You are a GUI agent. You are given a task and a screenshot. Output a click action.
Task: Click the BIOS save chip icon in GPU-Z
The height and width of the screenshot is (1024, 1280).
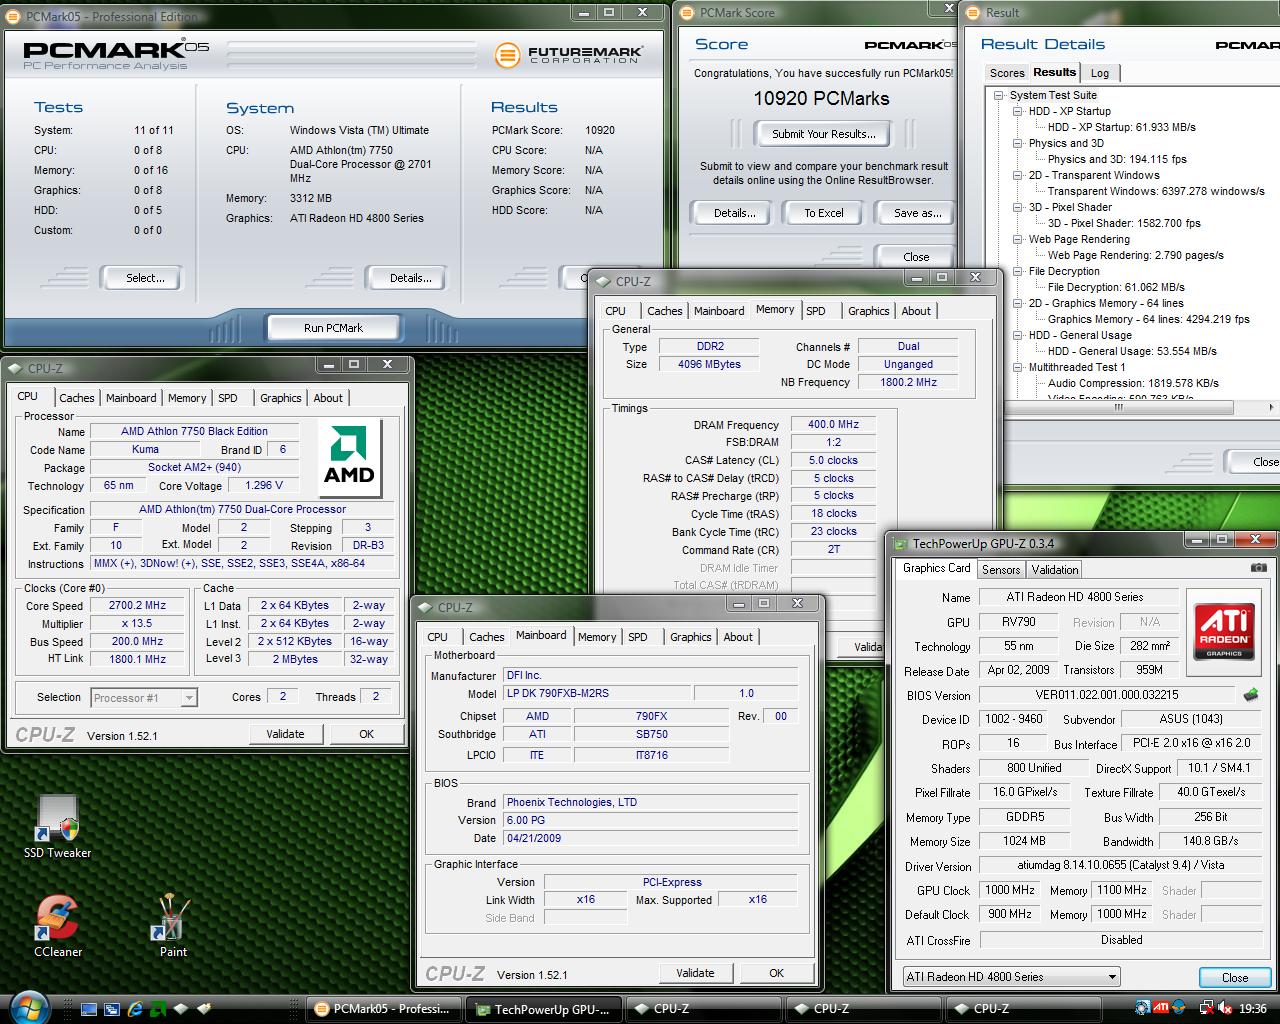click(x=1250, y=695)
